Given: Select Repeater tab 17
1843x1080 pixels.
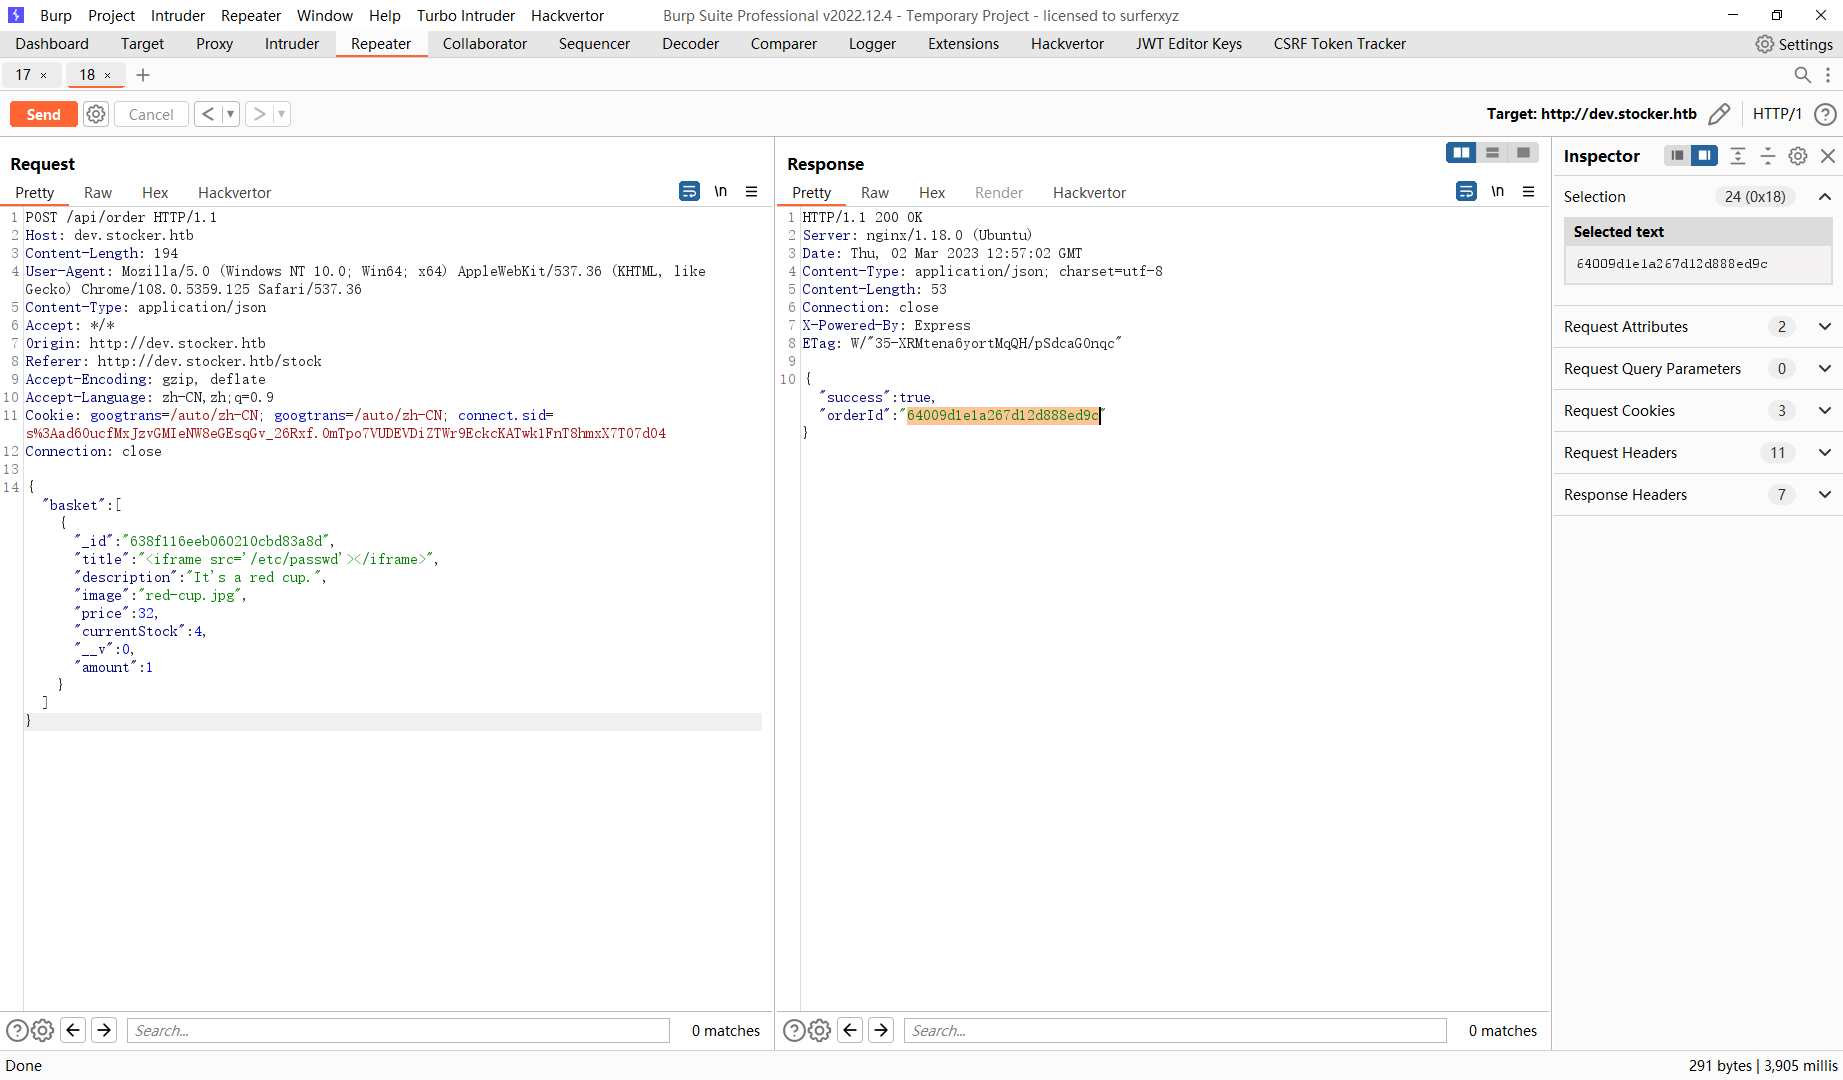Looking at the screenshot, I should coord(23,75).
